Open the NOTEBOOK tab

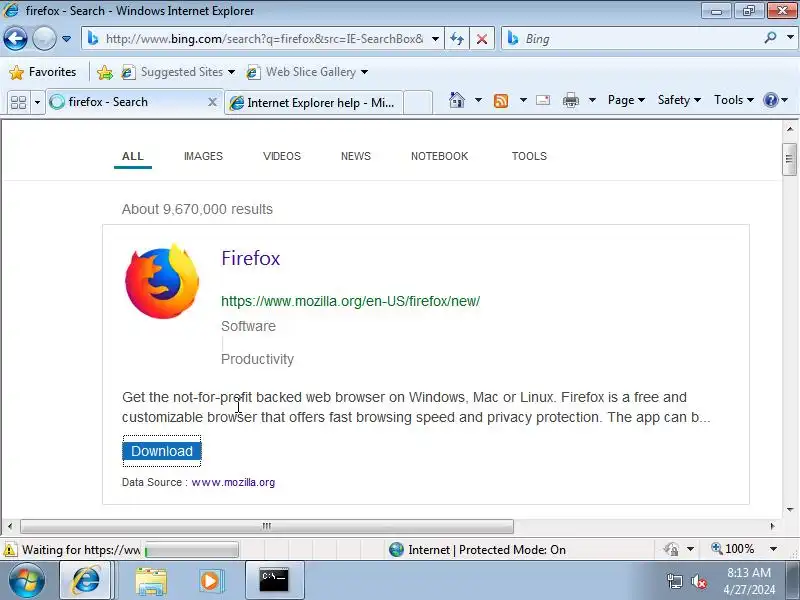[x=439, y=156]
